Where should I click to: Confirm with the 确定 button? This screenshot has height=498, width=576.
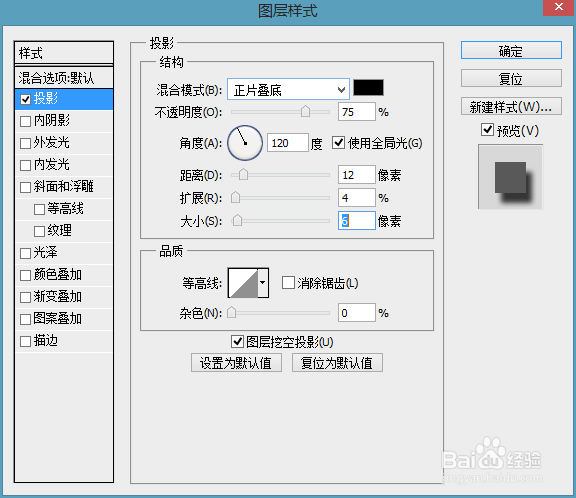pyautogui.click(x=511, y=50)
